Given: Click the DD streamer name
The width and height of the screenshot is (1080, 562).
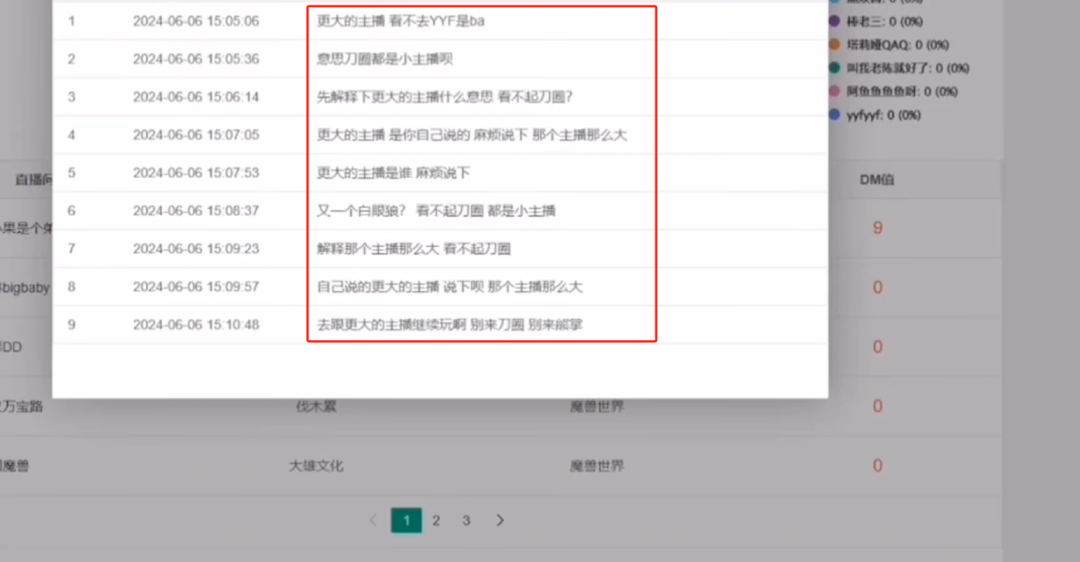Looking at the screenshot, I should coord(11,346).
